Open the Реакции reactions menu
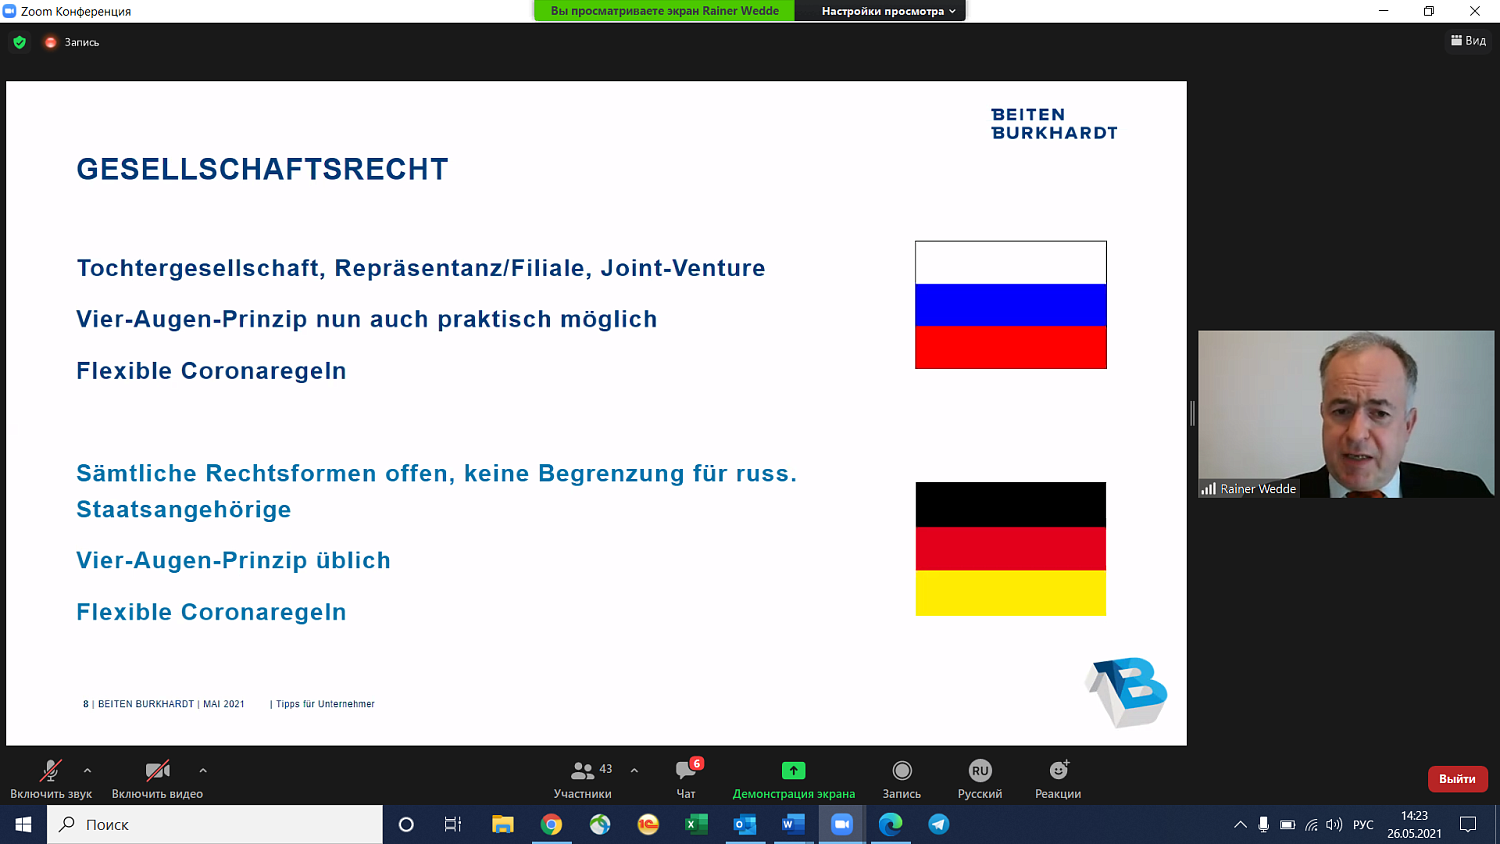Viewport: 1500px width, 844px height. (x=1057, y=778)
